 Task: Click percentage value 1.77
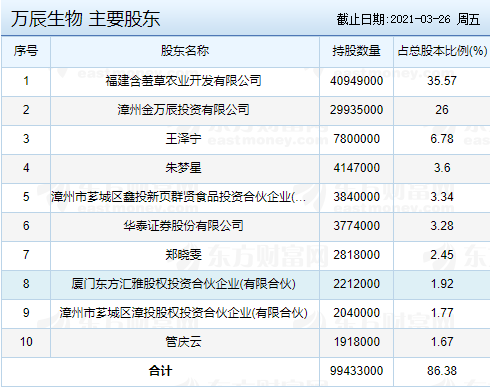tap(442, 313)
